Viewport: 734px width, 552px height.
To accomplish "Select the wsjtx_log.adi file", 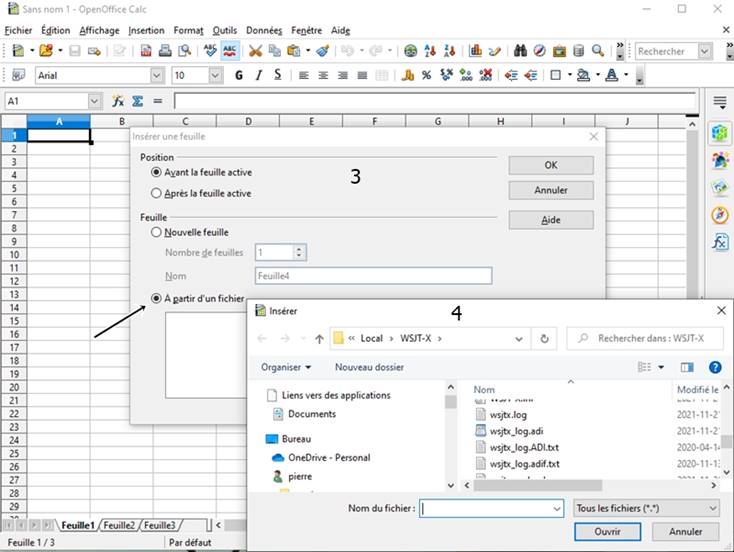I will click(516, 431).
